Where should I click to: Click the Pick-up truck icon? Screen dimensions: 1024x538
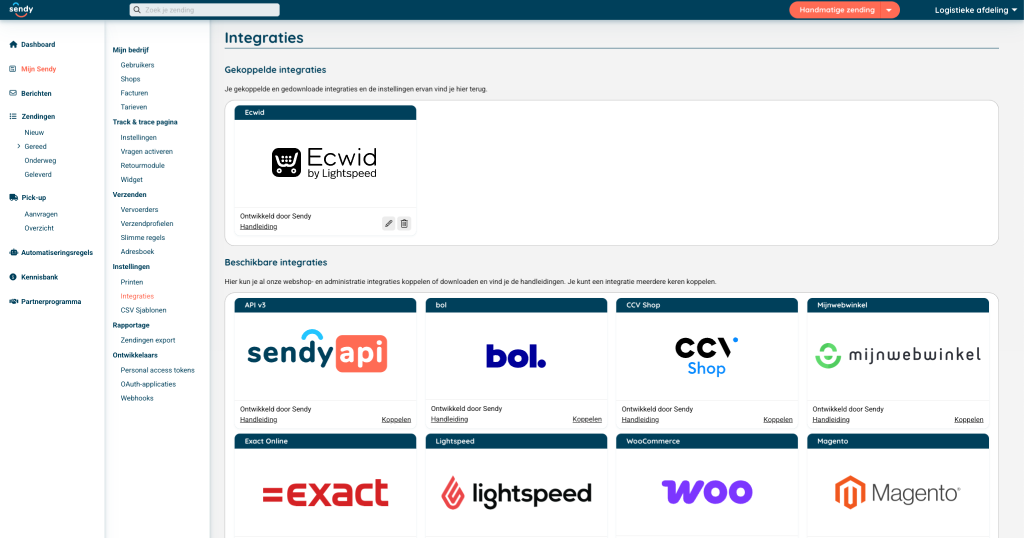(x=13, y=197)
